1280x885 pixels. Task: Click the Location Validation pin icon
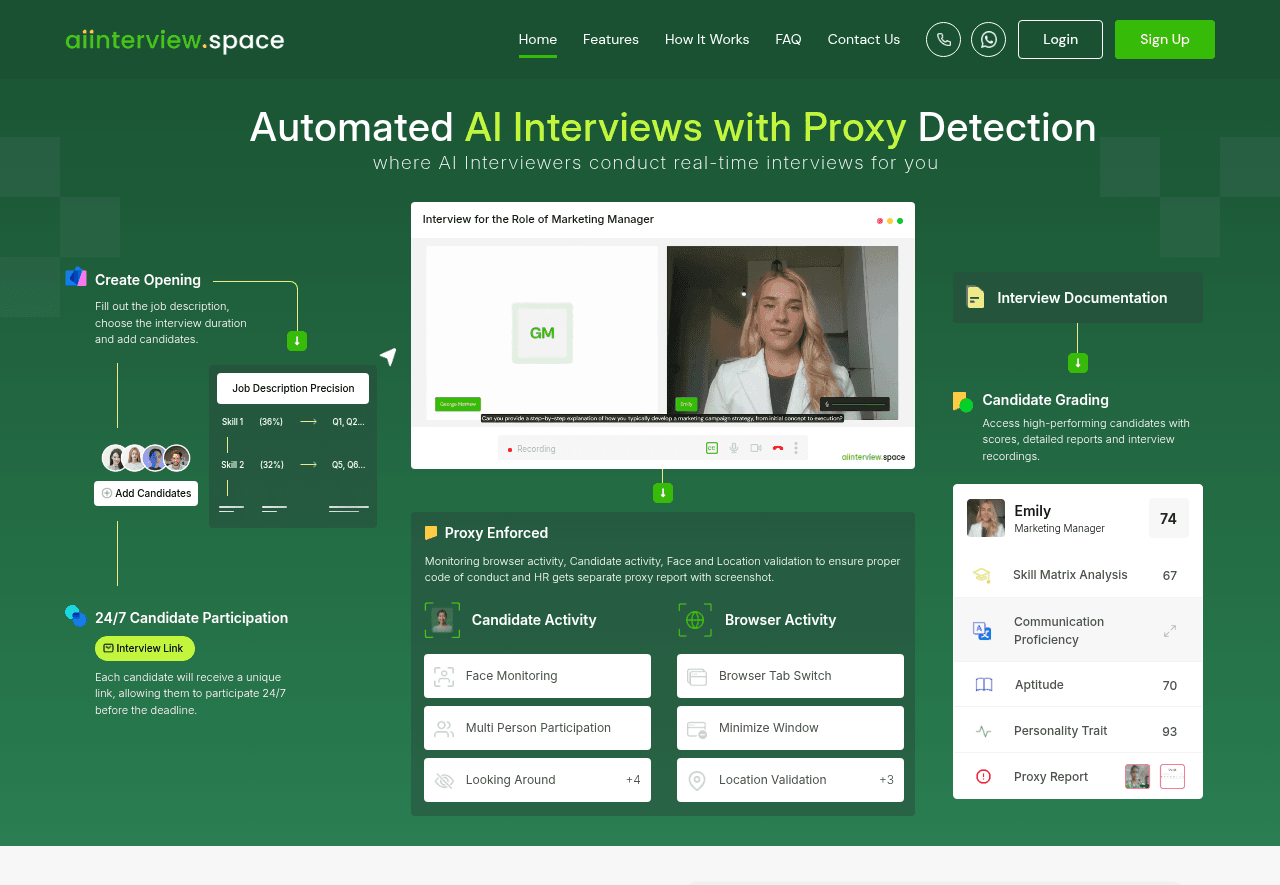[x=697, y=781]
